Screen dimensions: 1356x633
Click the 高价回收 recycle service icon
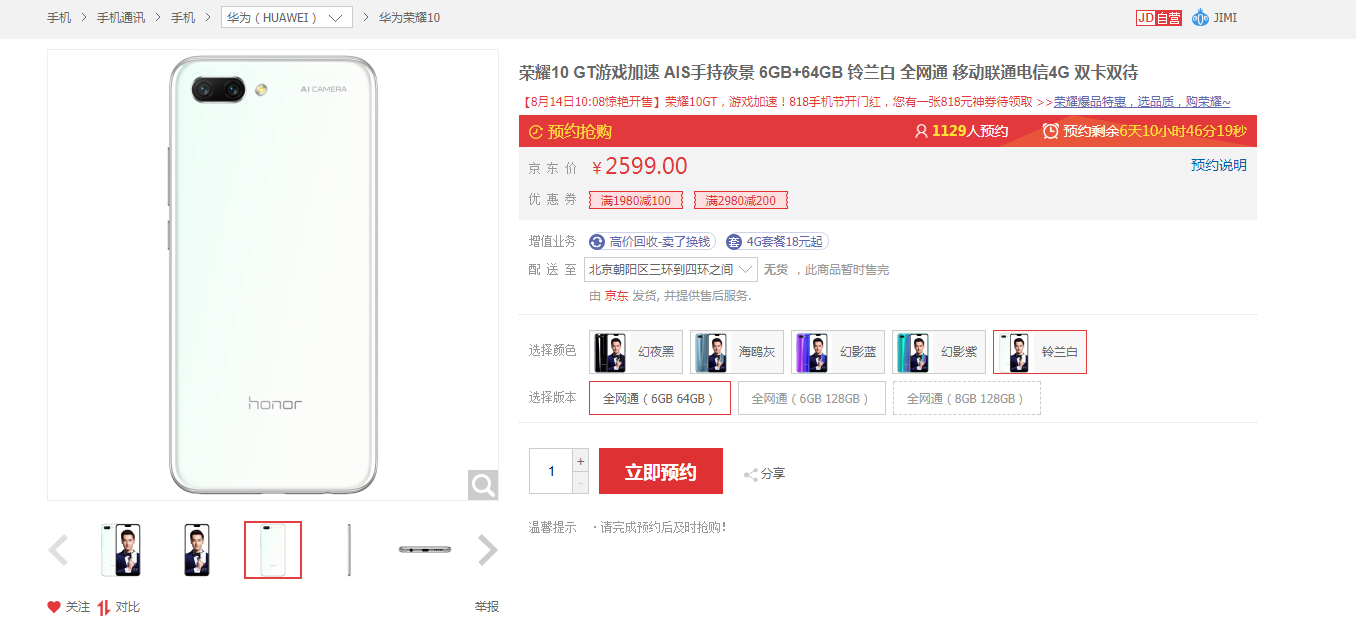[597, 242]
